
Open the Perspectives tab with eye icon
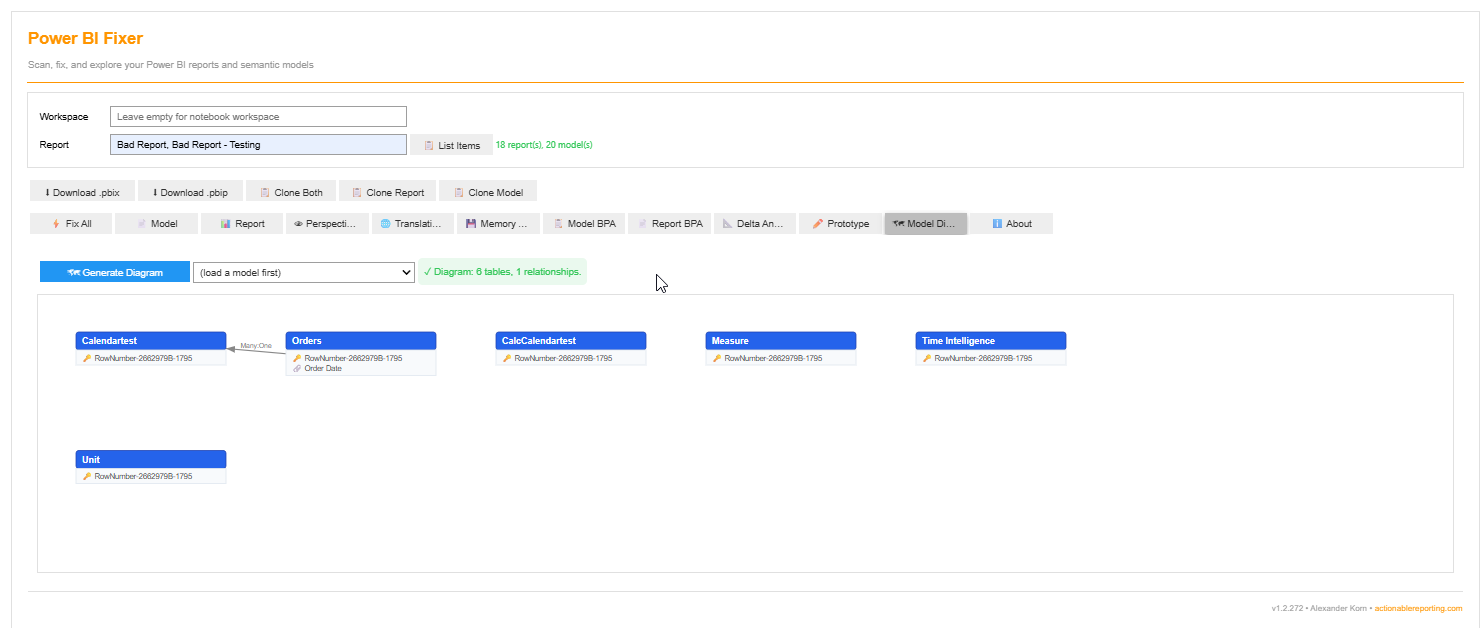click(x=327, y=224)
